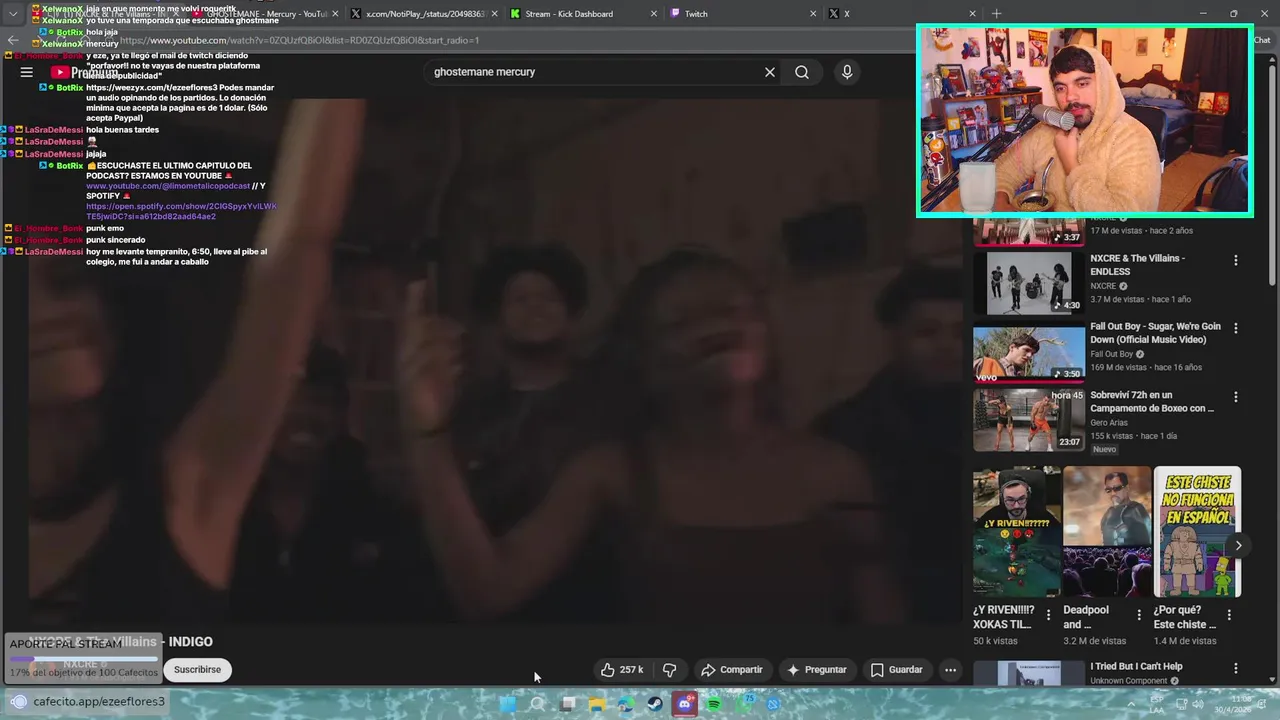Switch to the GHOSTEMANE - Mercury YouTube tab
Image resolution: width=1280 pixels, height=720 pixels.
(x=265, y=14)
